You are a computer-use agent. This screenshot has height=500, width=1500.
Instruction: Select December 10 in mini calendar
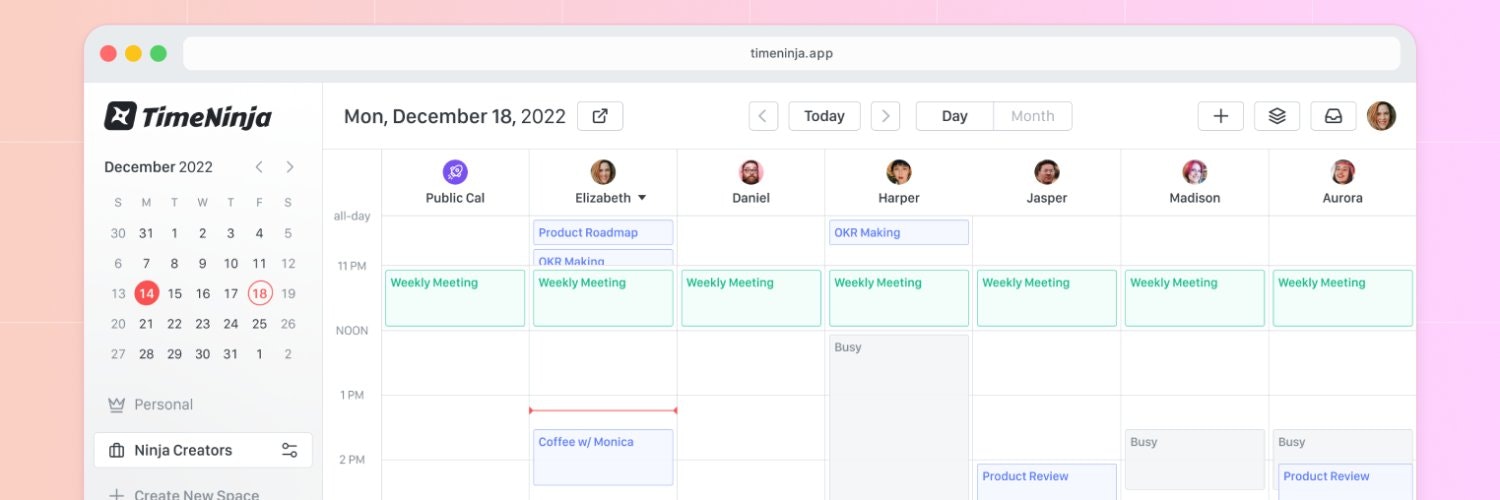[x=231, y=264]
